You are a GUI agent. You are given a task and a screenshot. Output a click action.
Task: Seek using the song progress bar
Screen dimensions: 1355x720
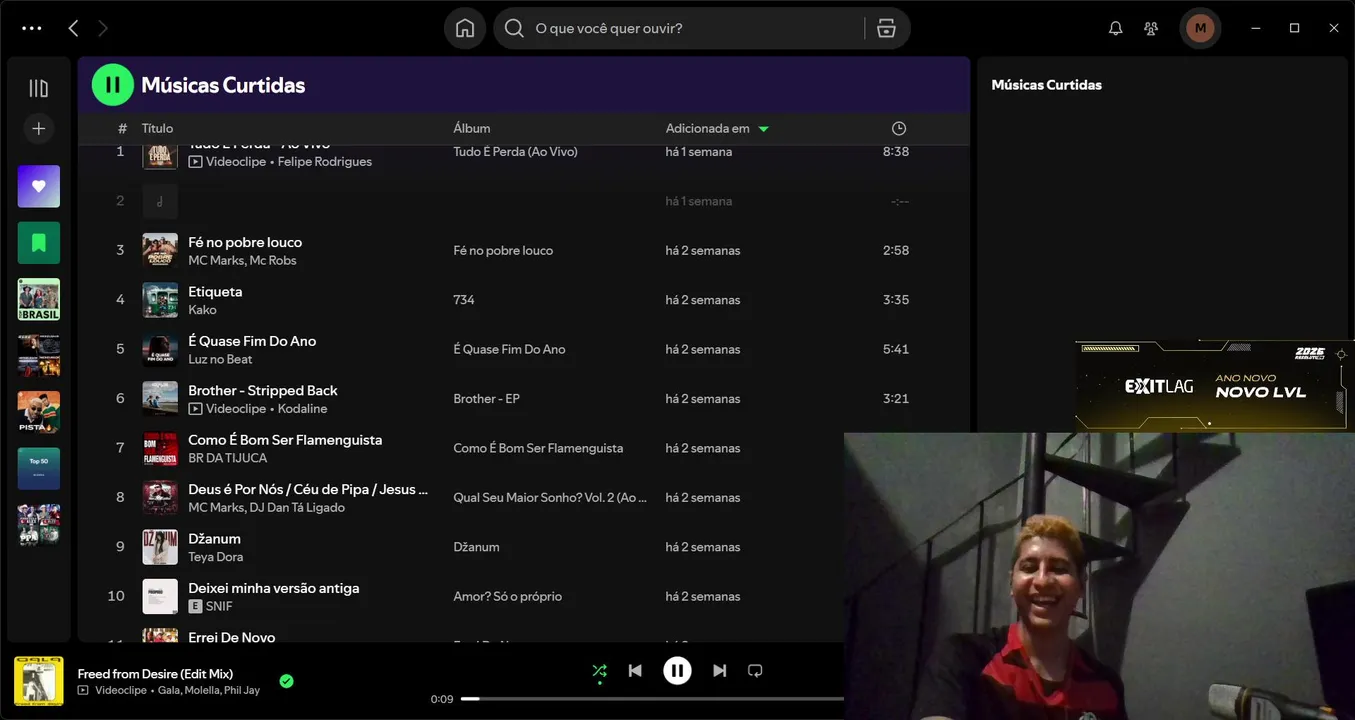pos(652,699)
